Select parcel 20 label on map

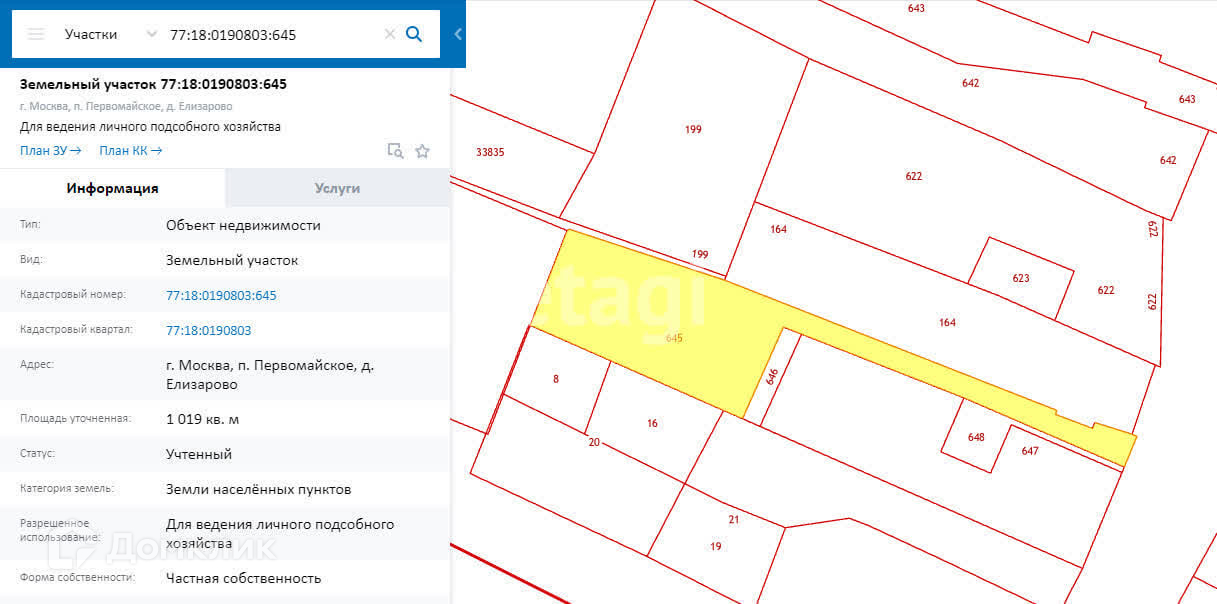click(594, 442)
